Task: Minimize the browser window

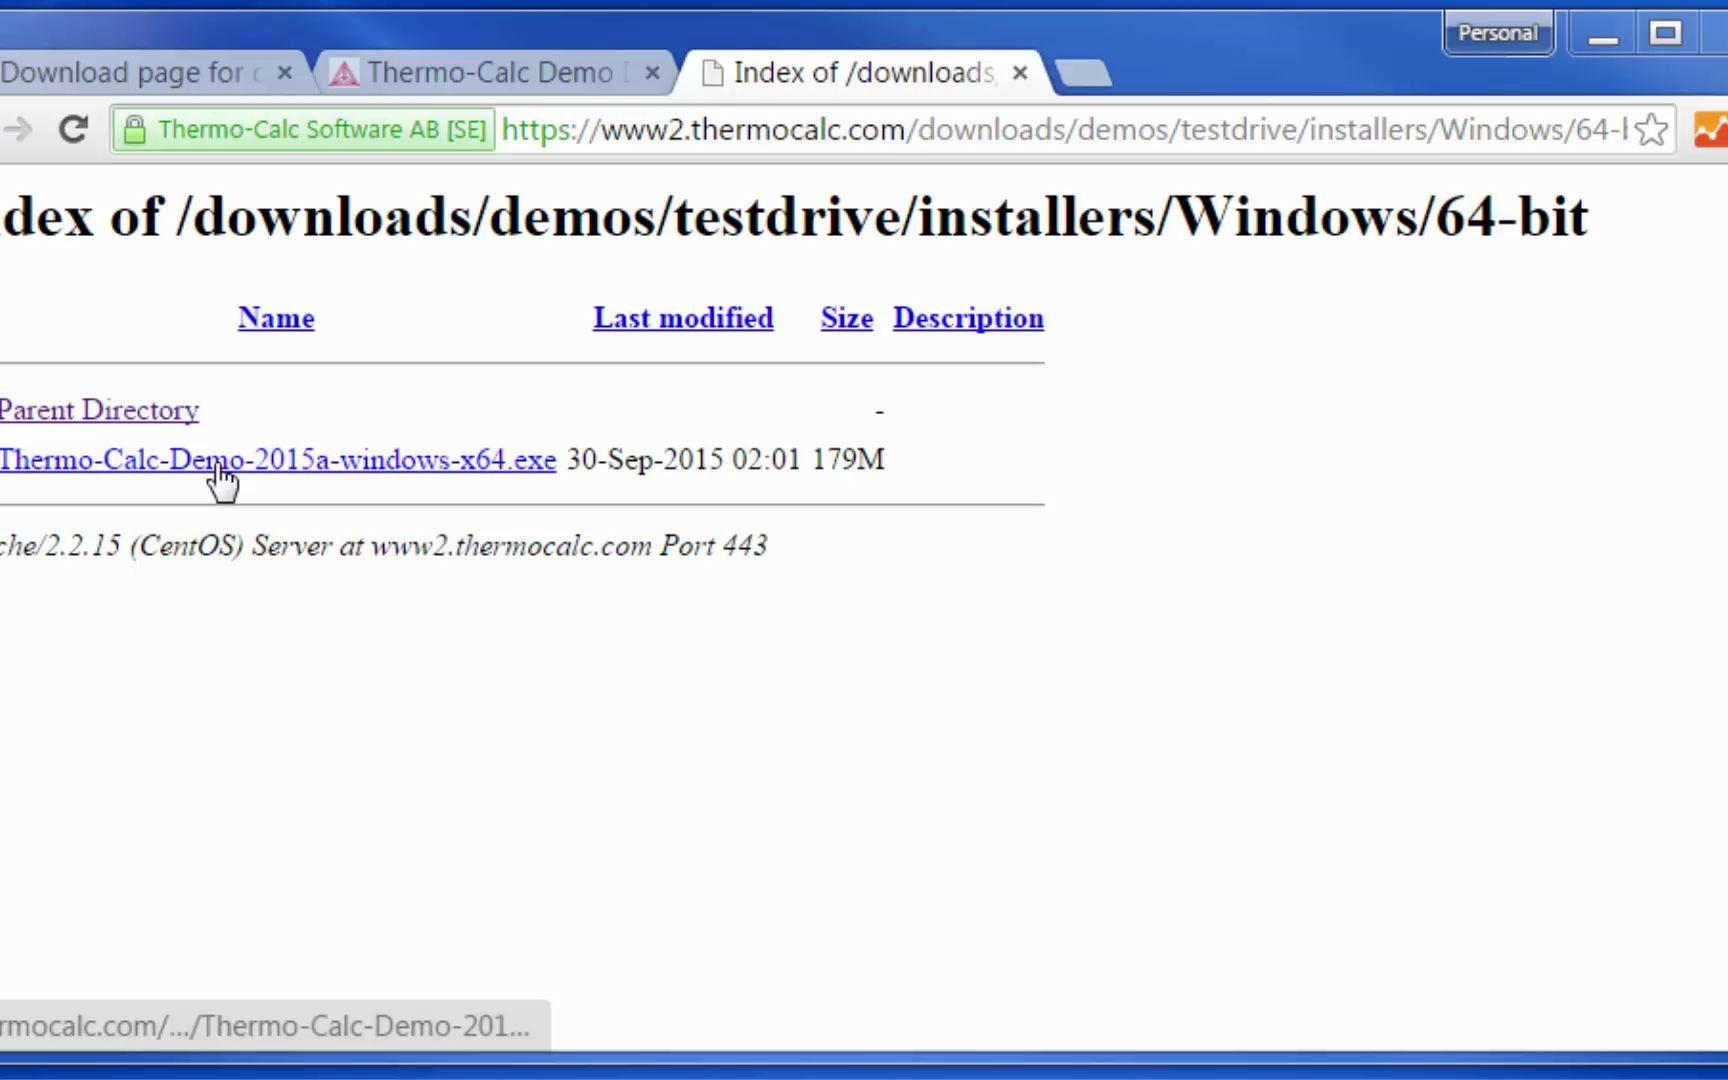Action: click(x=1603, y=34)
